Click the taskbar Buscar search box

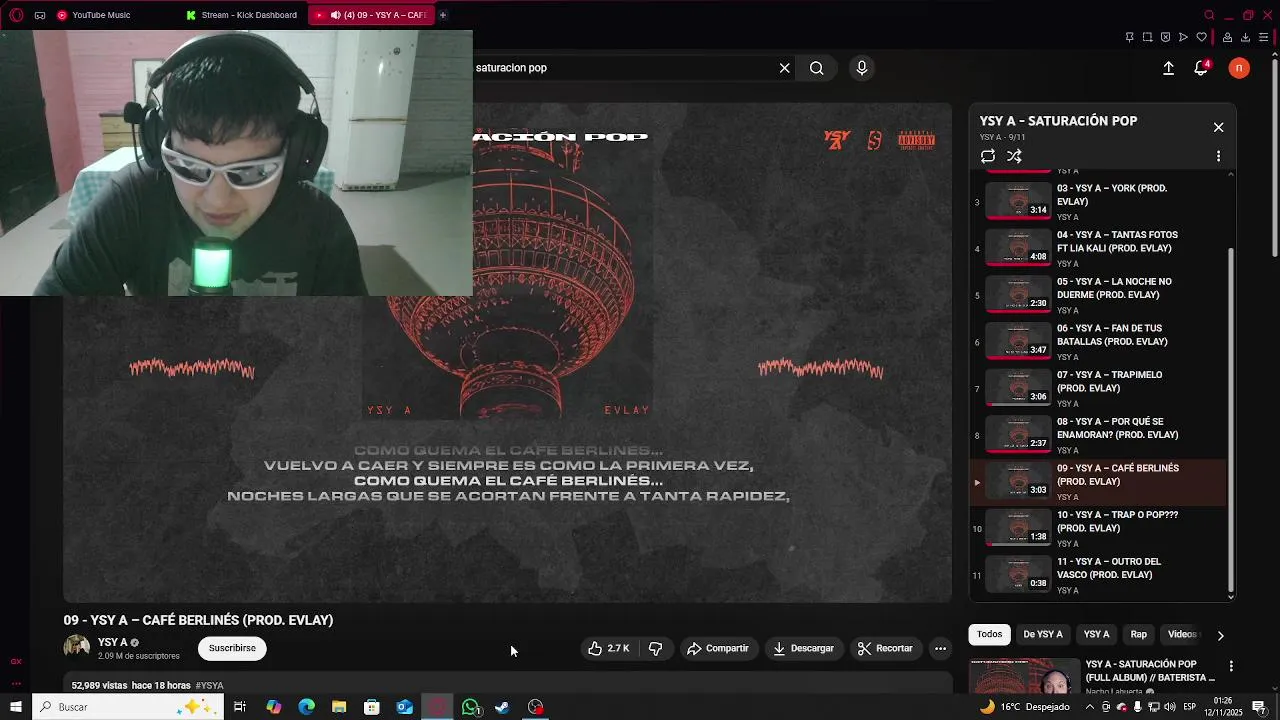coord(127,707)
